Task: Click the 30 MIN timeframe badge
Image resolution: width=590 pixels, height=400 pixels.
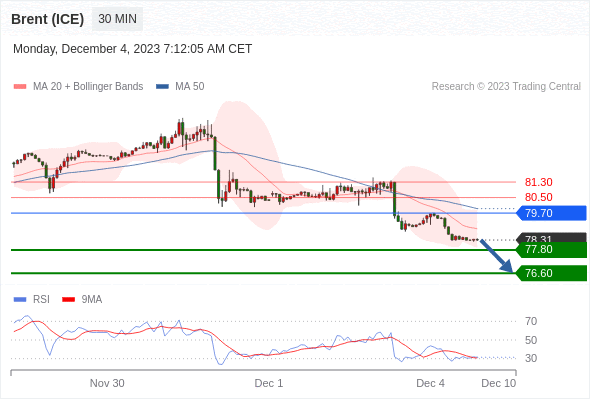Action: [117, 19]
